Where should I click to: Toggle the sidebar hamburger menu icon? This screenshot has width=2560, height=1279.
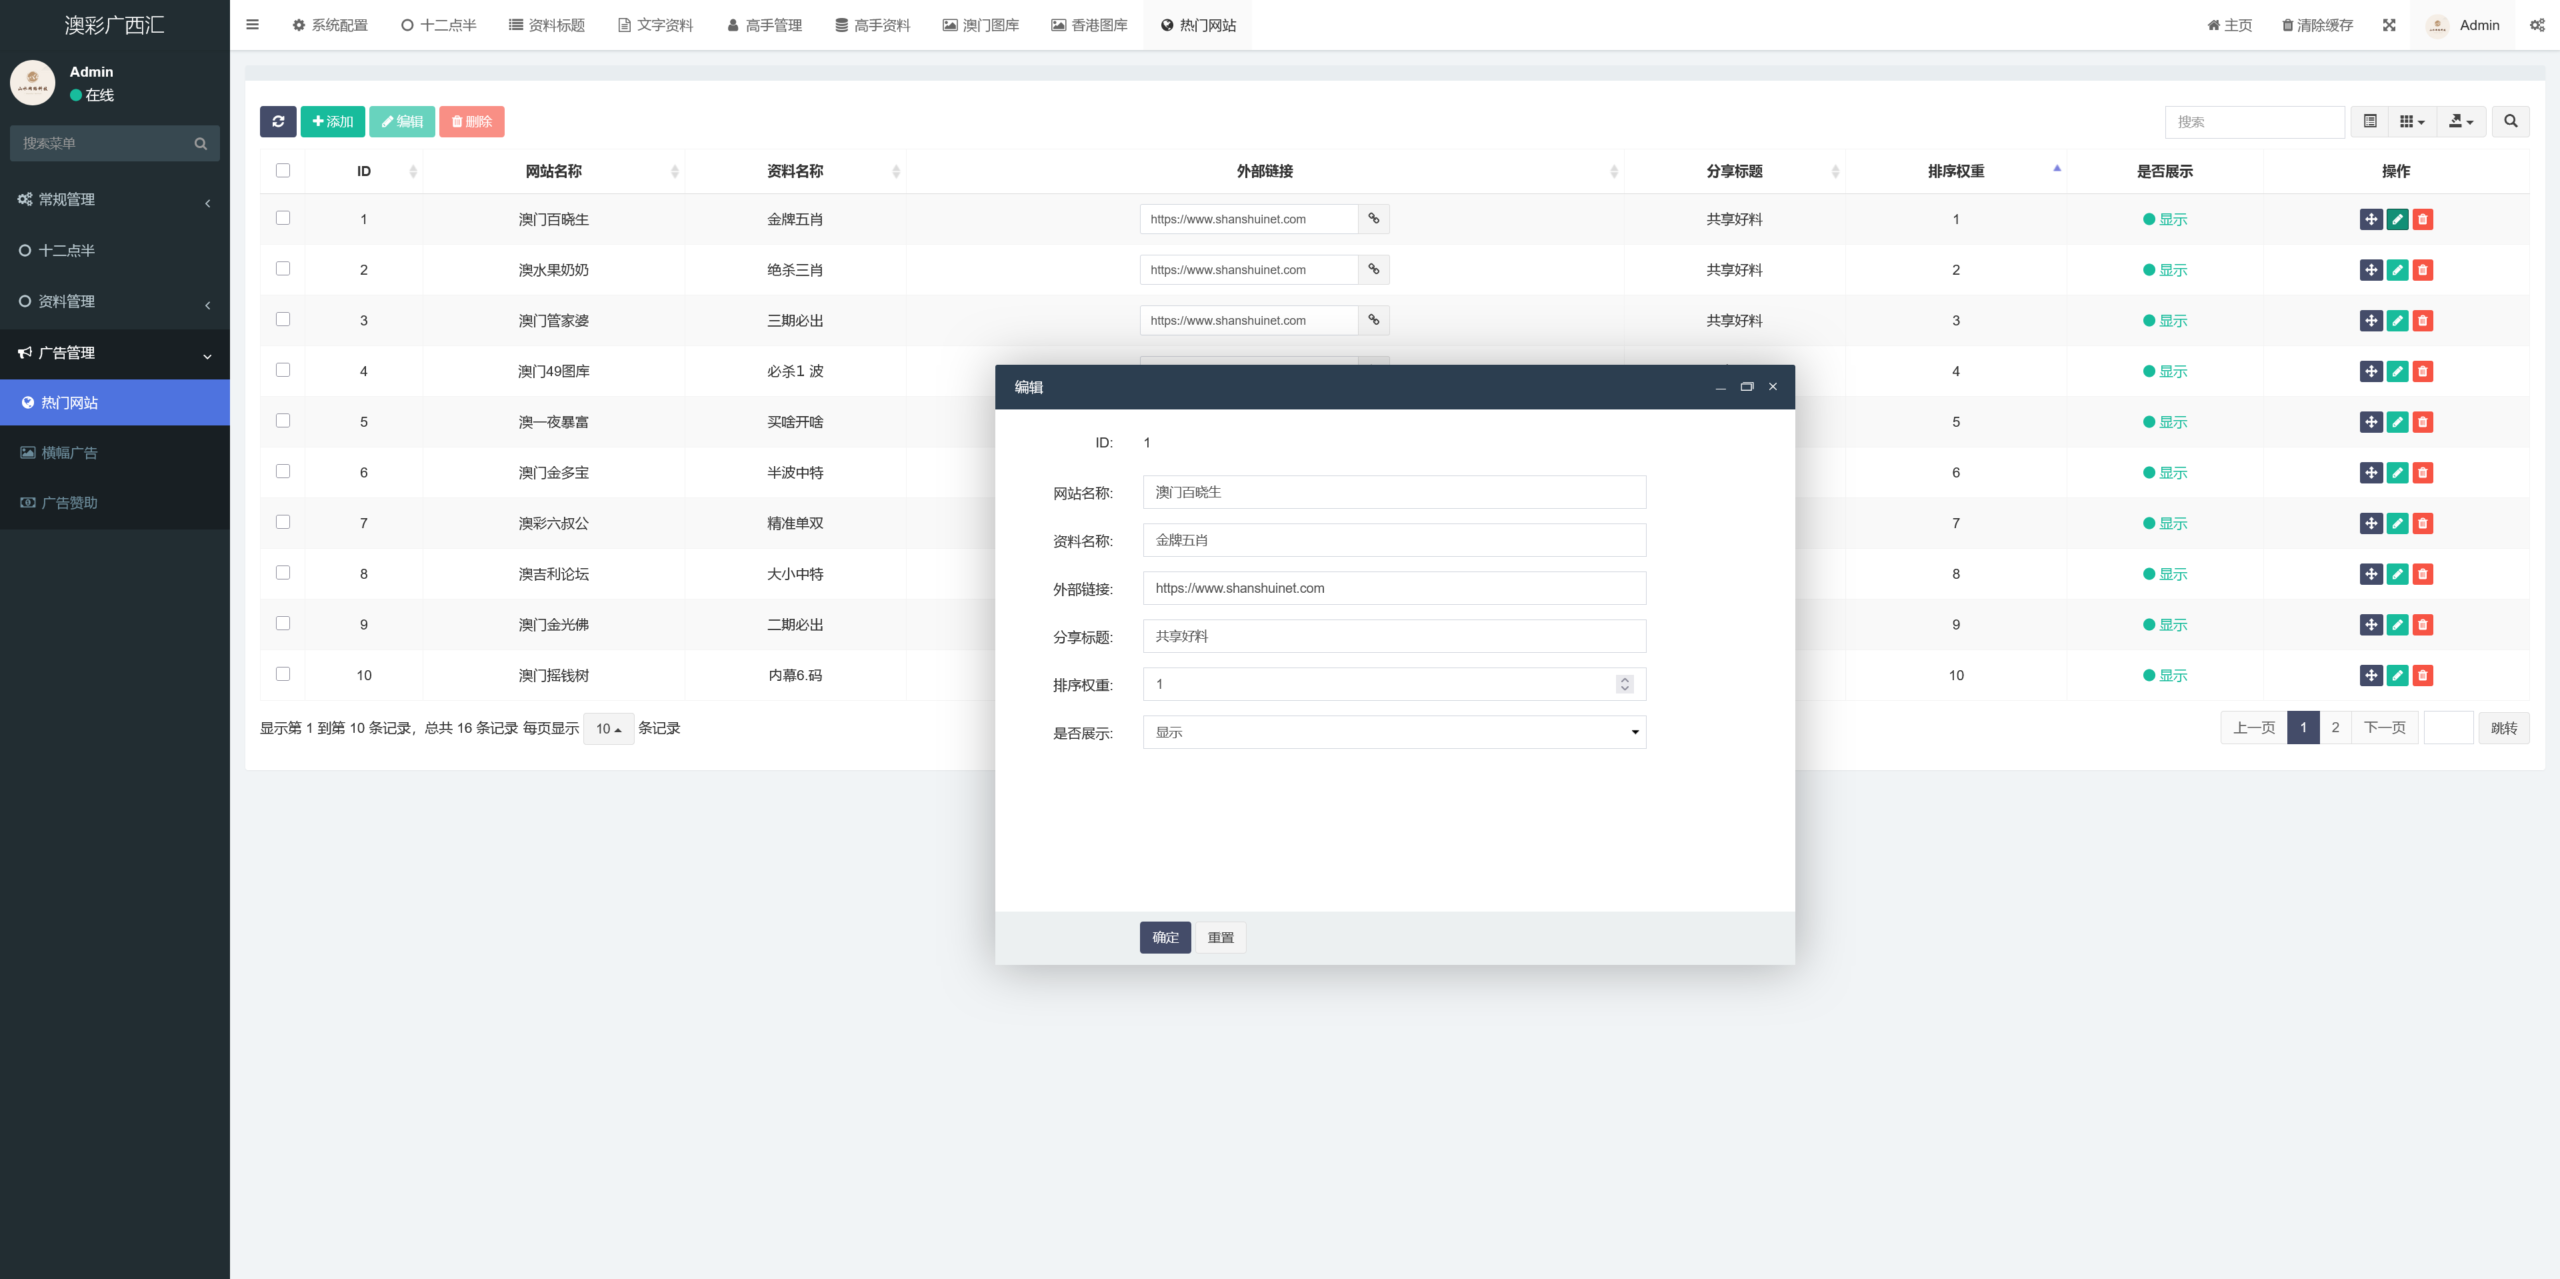click(252, 25)
